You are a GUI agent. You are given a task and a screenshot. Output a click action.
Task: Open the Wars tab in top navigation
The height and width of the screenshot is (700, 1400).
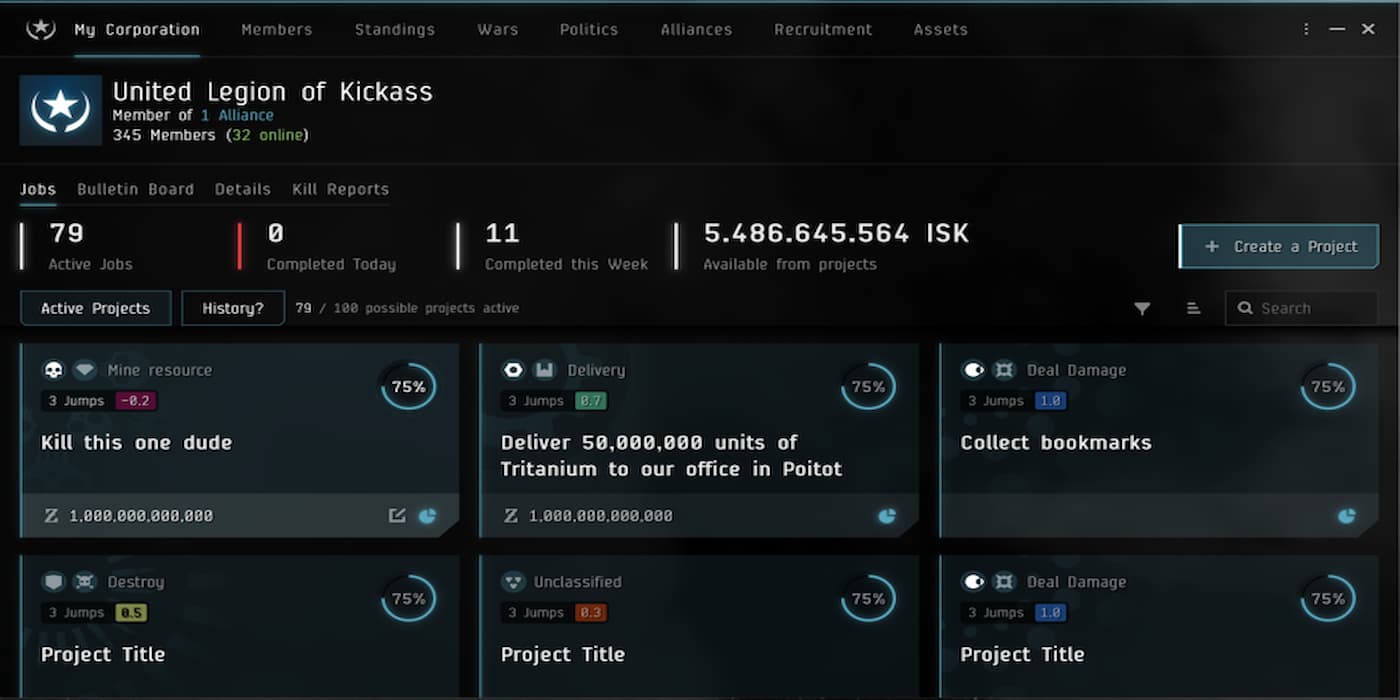click(497, 29)
